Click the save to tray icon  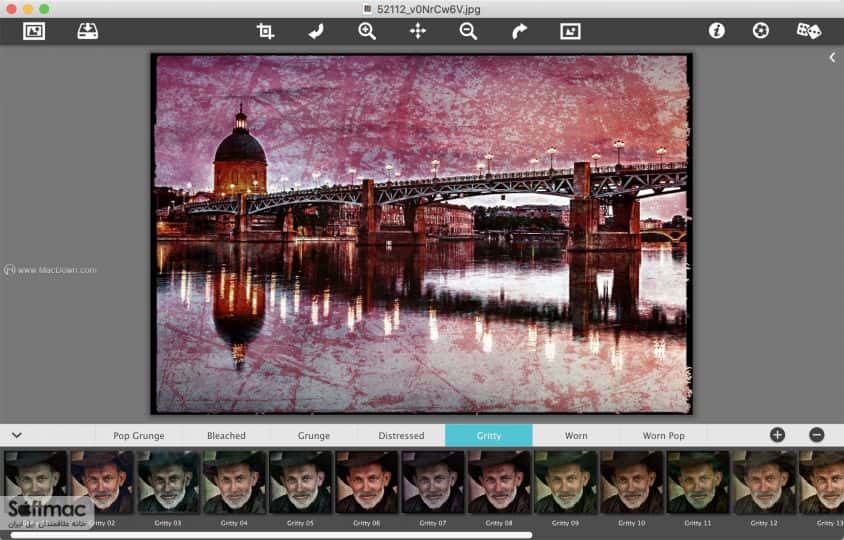click(x=87, y=31)
